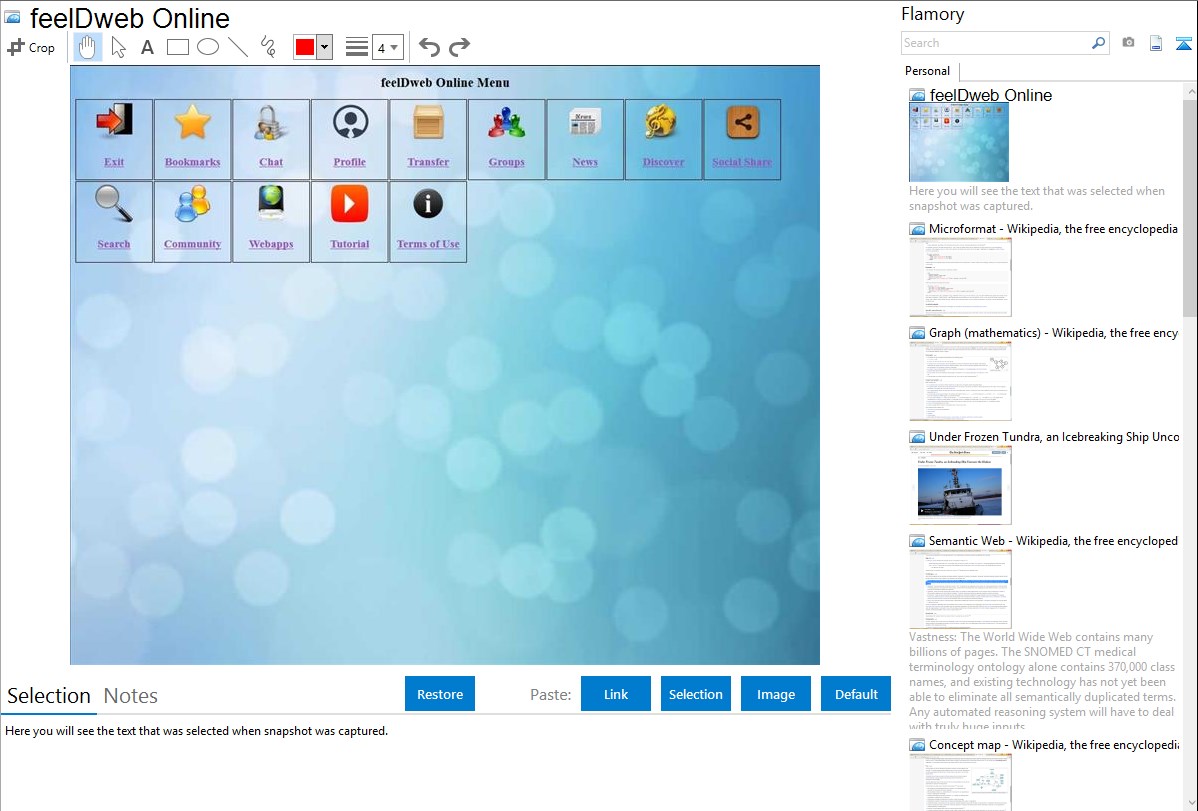The width and height of the screenshot is (1198, 811).
Task: Click the search magnifier icon in Flamory panel
Action: (x=1098, y=43)
